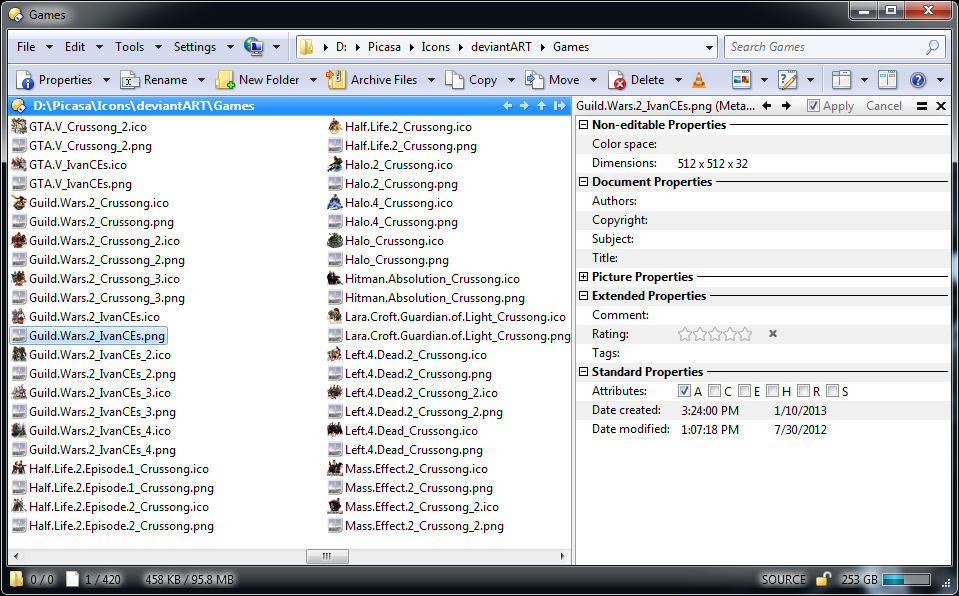Viewport: 959px width, 596px height.
Task: Click the D: drive breadcrumb
Action: point(341,47)
